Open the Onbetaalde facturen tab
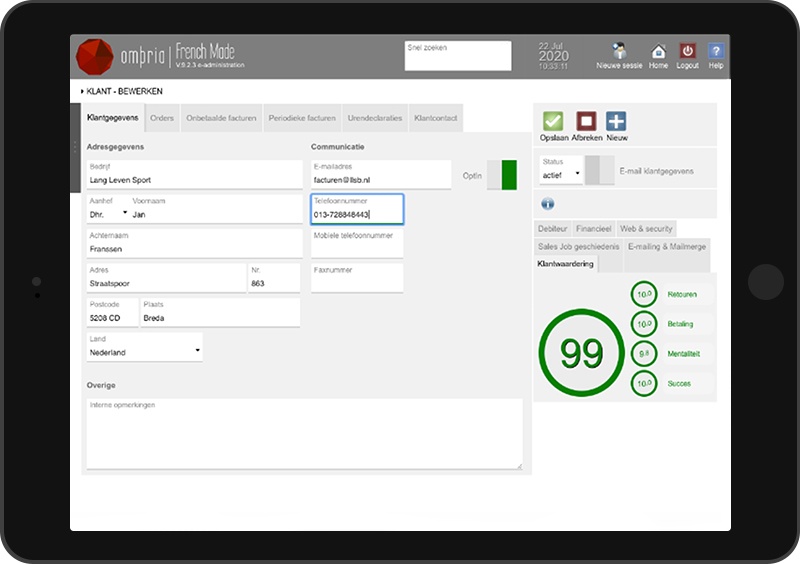The image size is (800, 564). [221, 118]
